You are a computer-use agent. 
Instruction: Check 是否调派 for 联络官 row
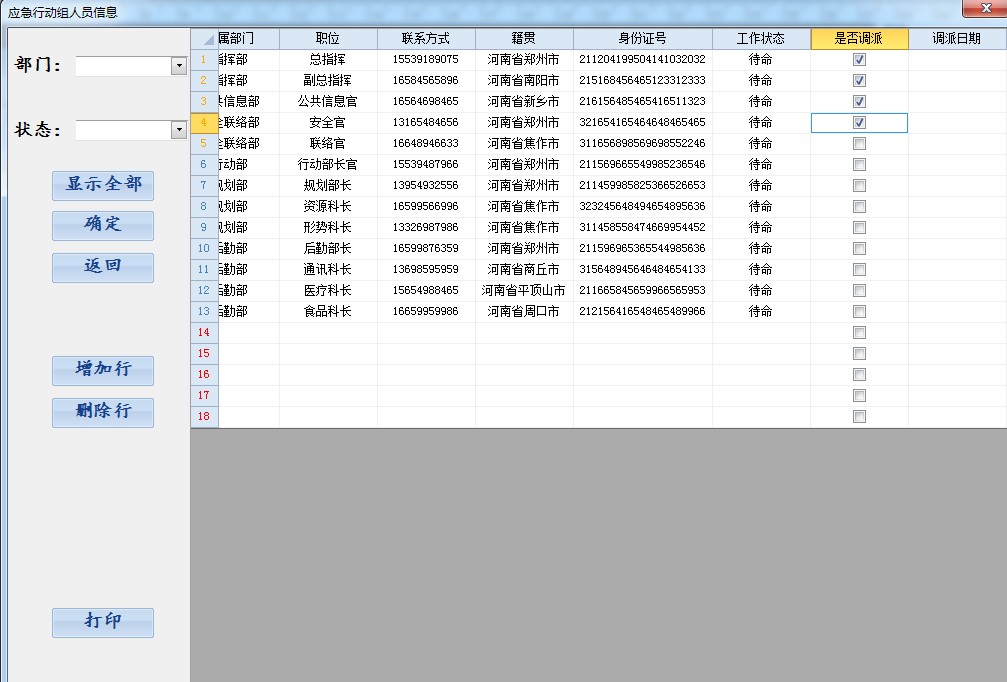(859, 143)
